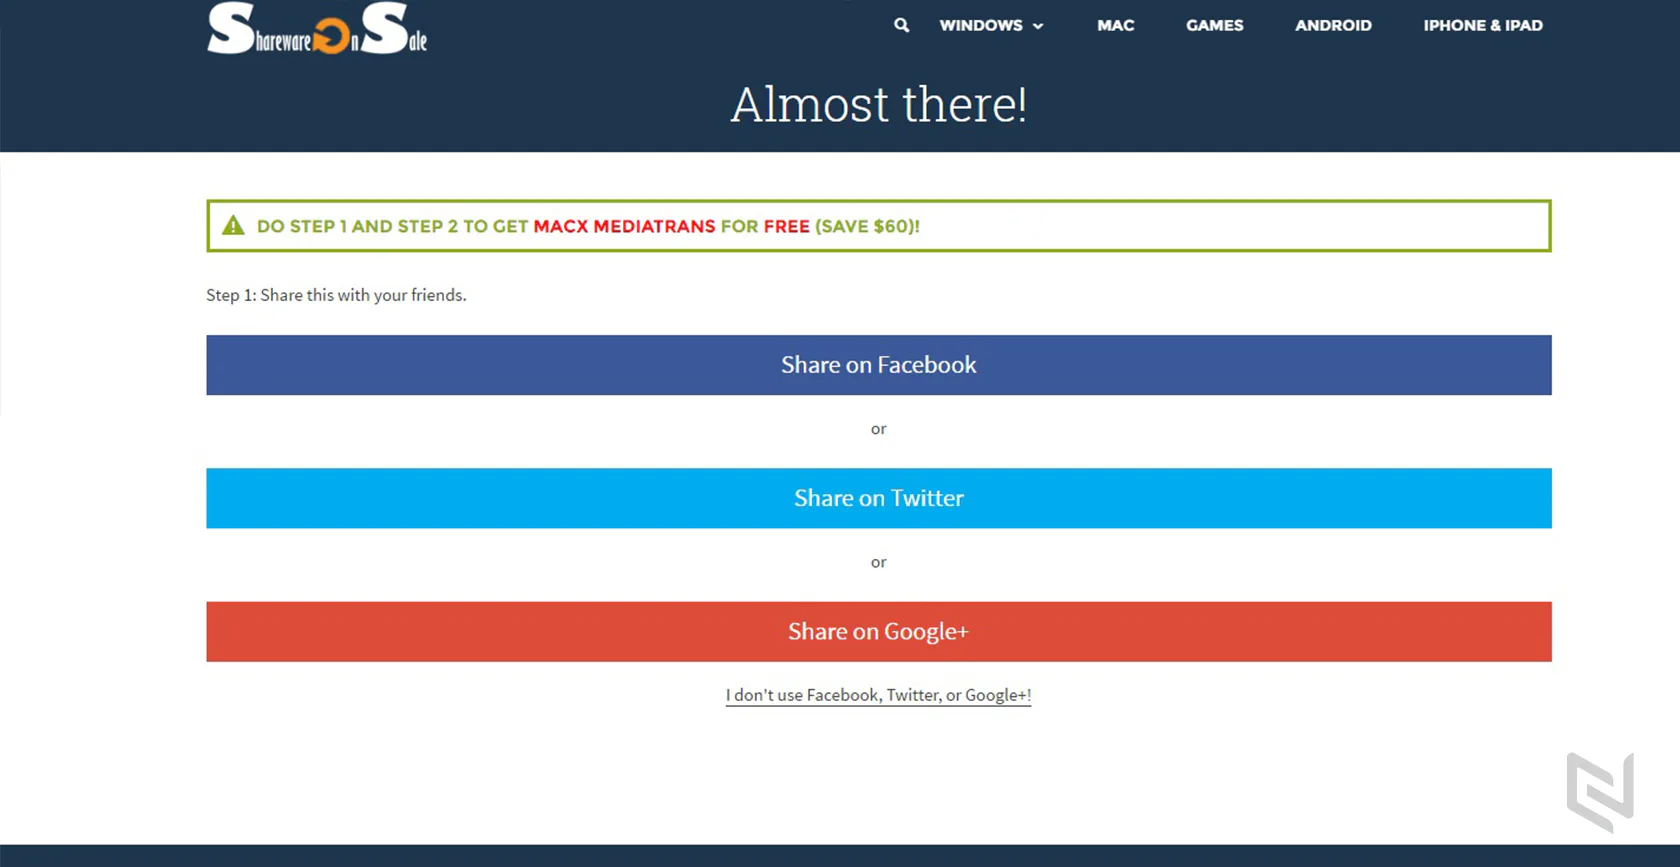The image size is (1680, 867).
Task: Open the Games menu item
Action: coord(1215,25)
